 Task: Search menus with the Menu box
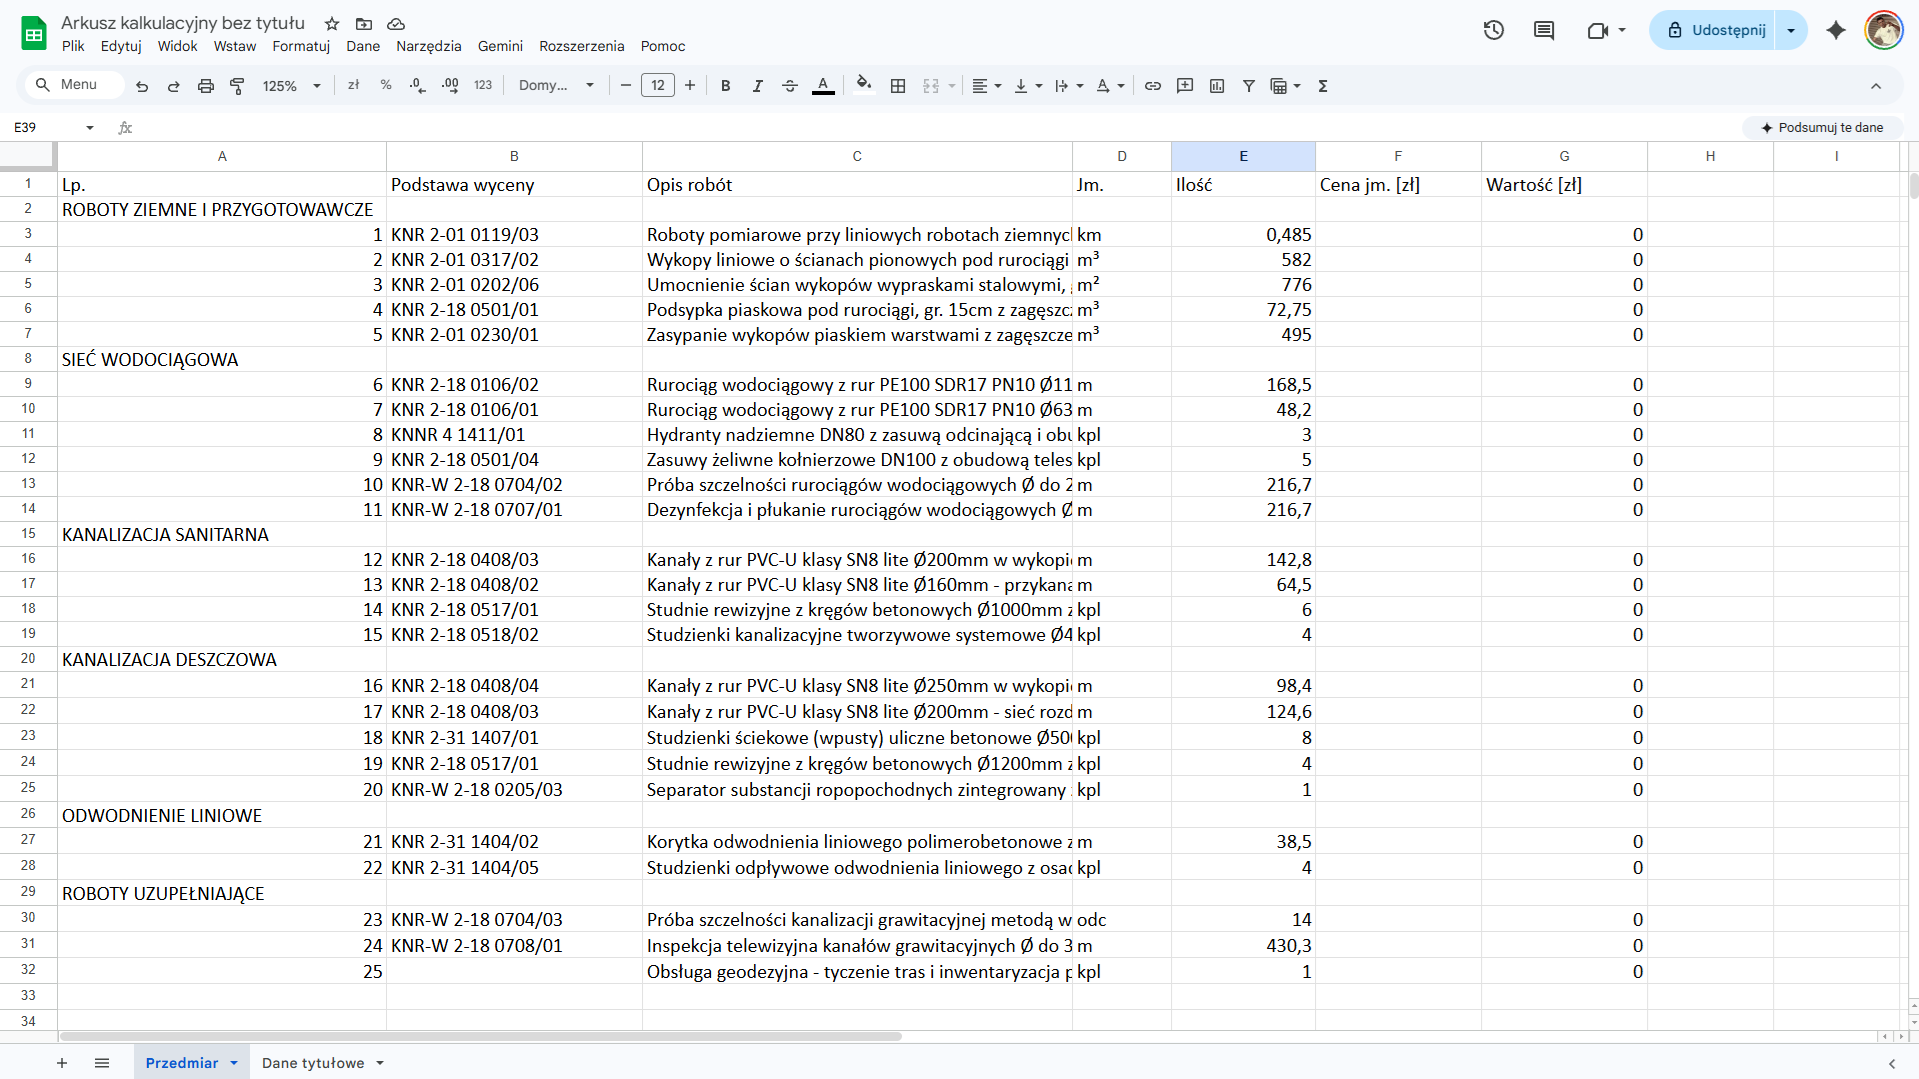click(x=76, y=85)
